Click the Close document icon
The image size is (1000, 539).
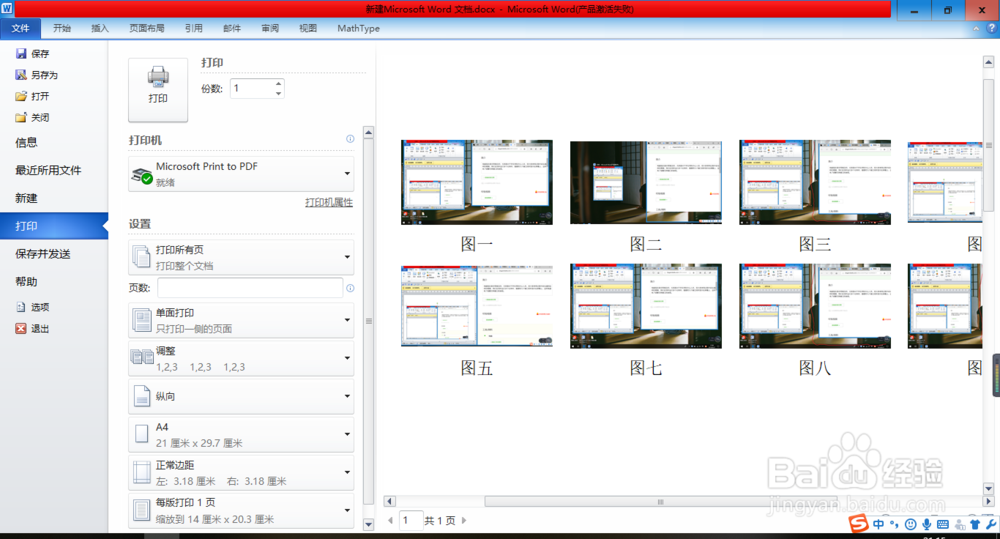(x=21, y=117)
